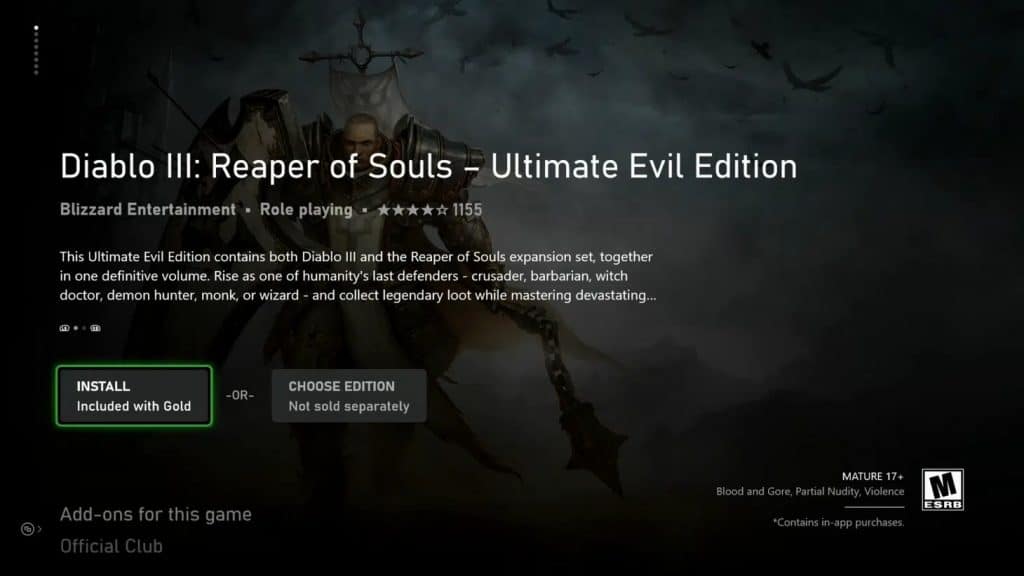Expand the truncated game description text
Viewport: 1024px width, 576px height.
(358, 276)
